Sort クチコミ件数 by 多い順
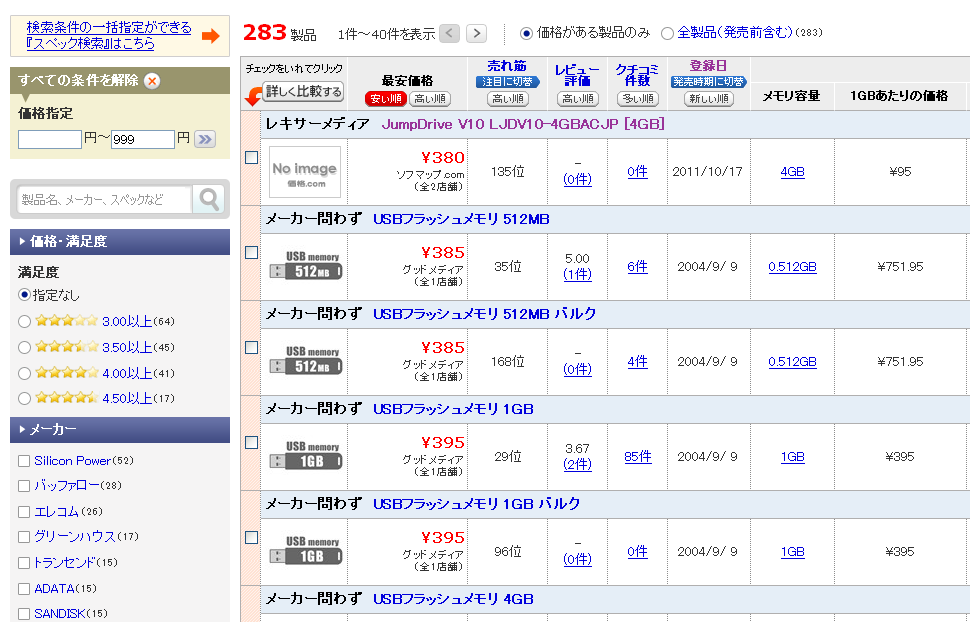This screenshot has width=970, height=622. [637, 99]
